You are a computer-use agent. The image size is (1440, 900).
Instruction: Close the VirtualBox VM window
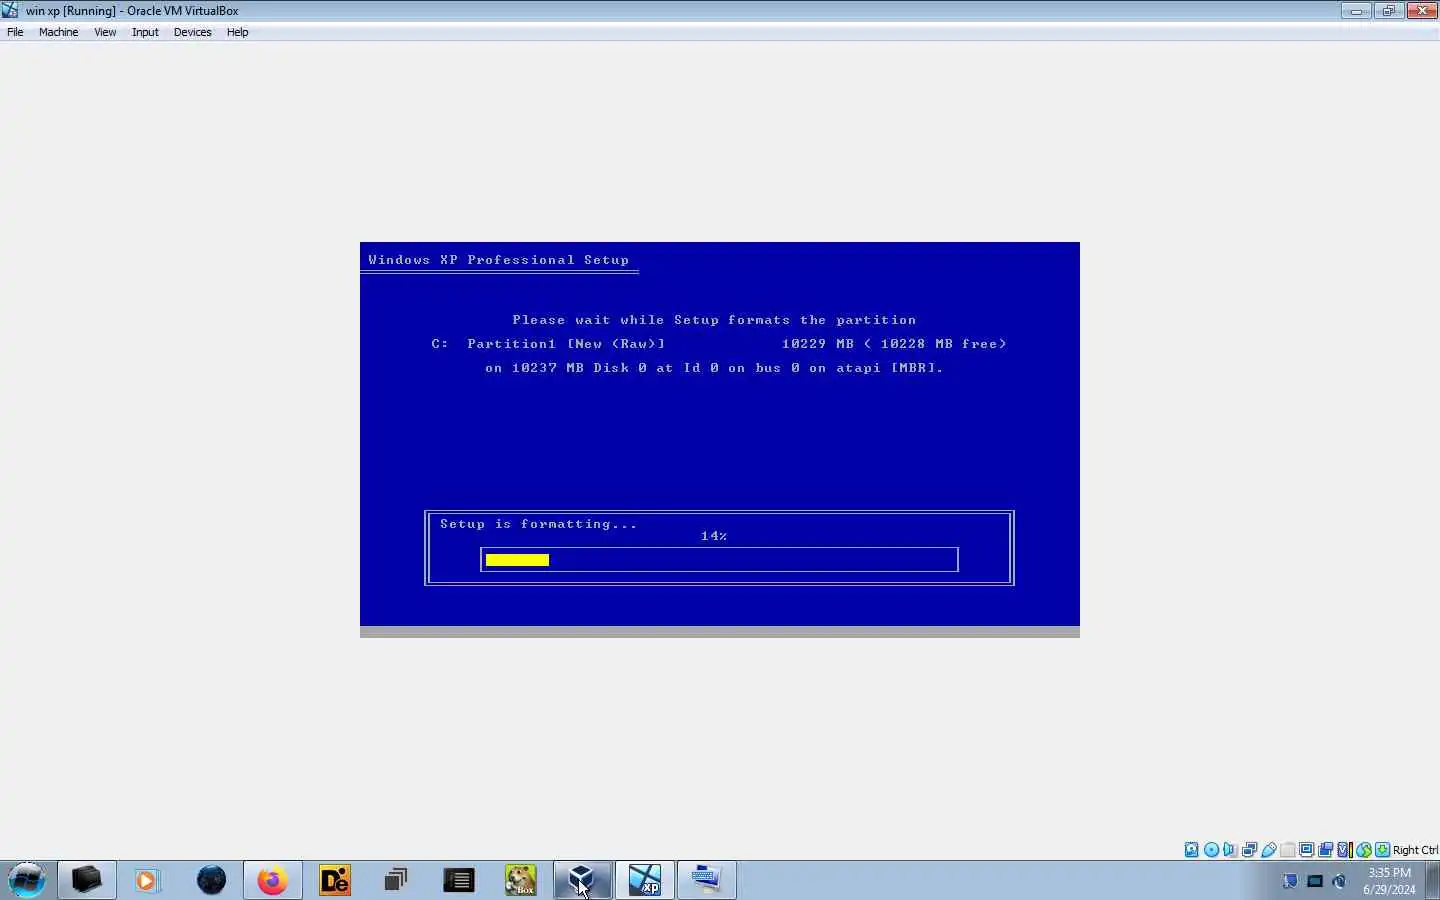[1421, 11]
